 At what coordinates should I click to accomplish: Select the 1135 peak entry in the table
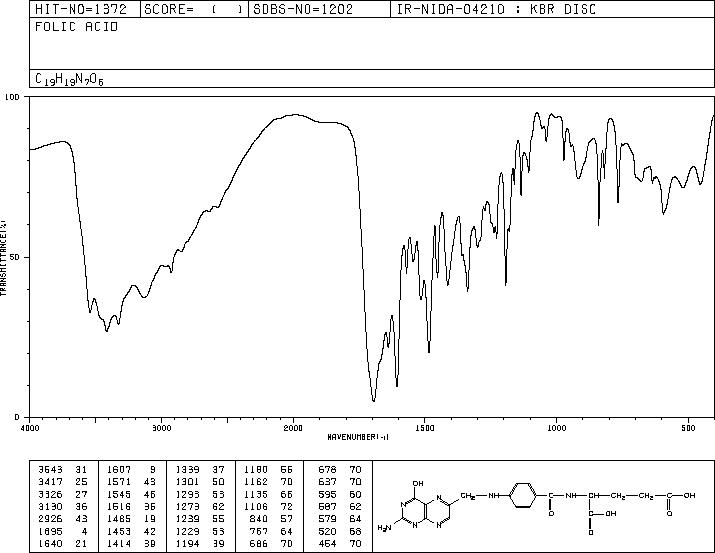pos(268,494)
